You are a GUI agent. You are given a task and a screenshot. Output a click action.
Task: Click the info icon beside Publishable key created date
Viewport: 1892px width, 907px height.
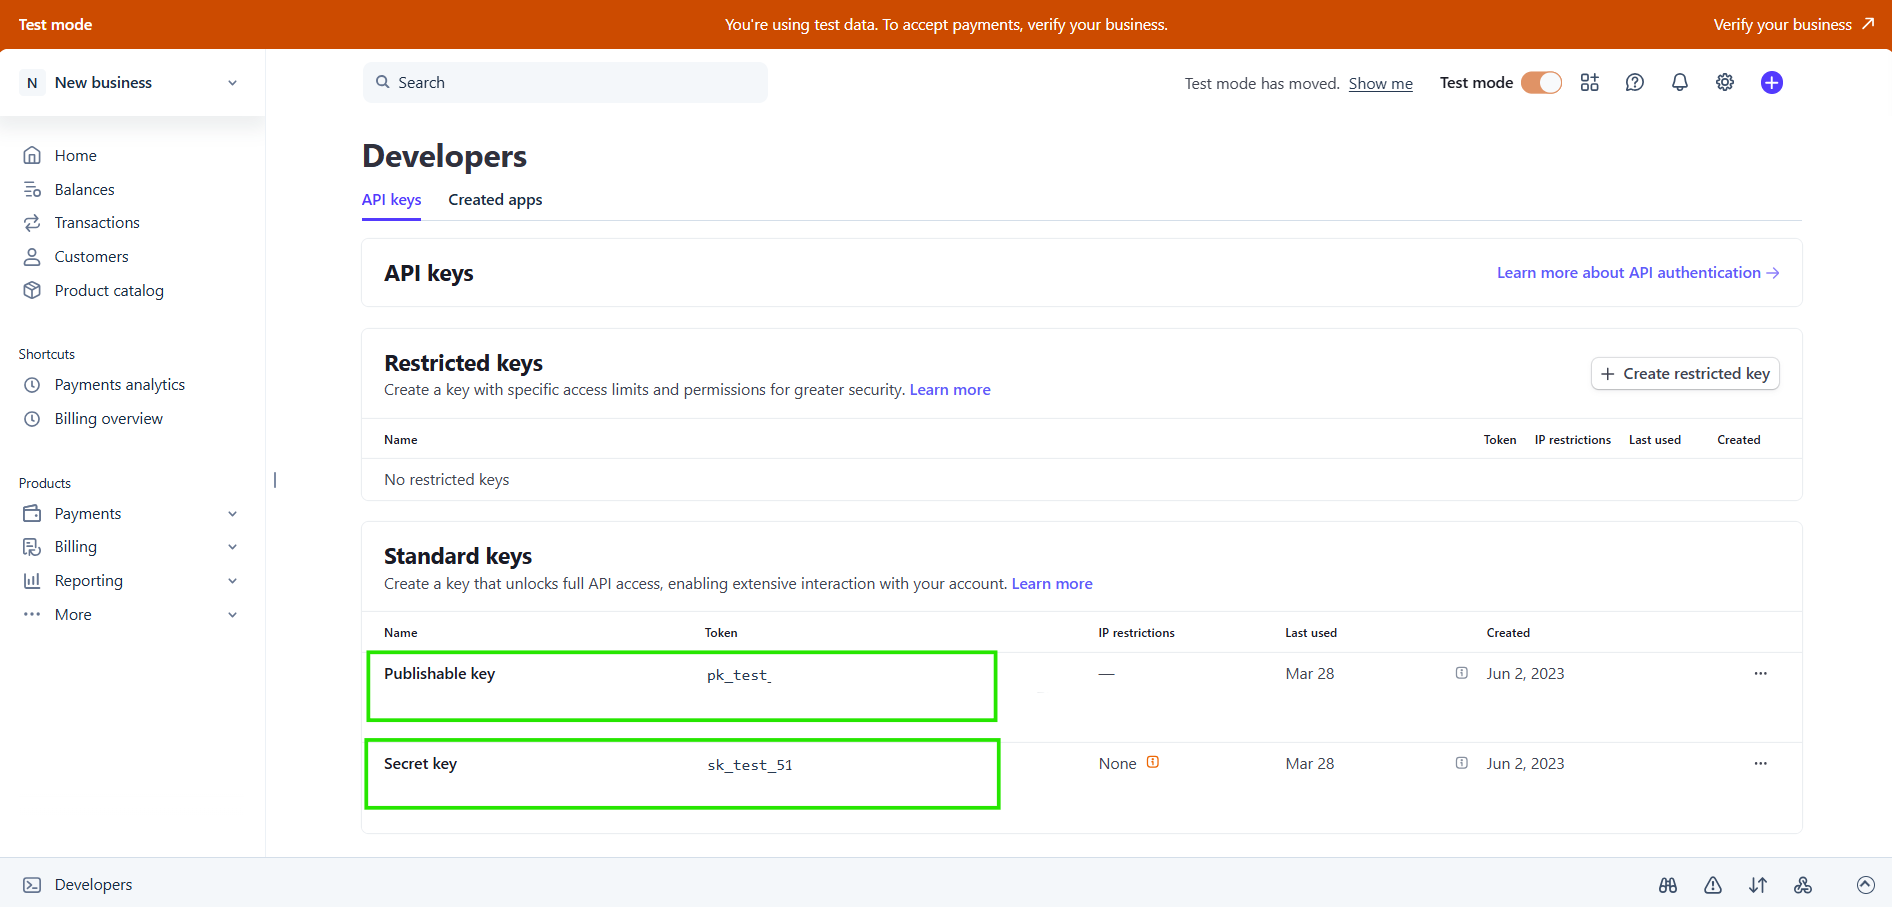[1461, 673]
